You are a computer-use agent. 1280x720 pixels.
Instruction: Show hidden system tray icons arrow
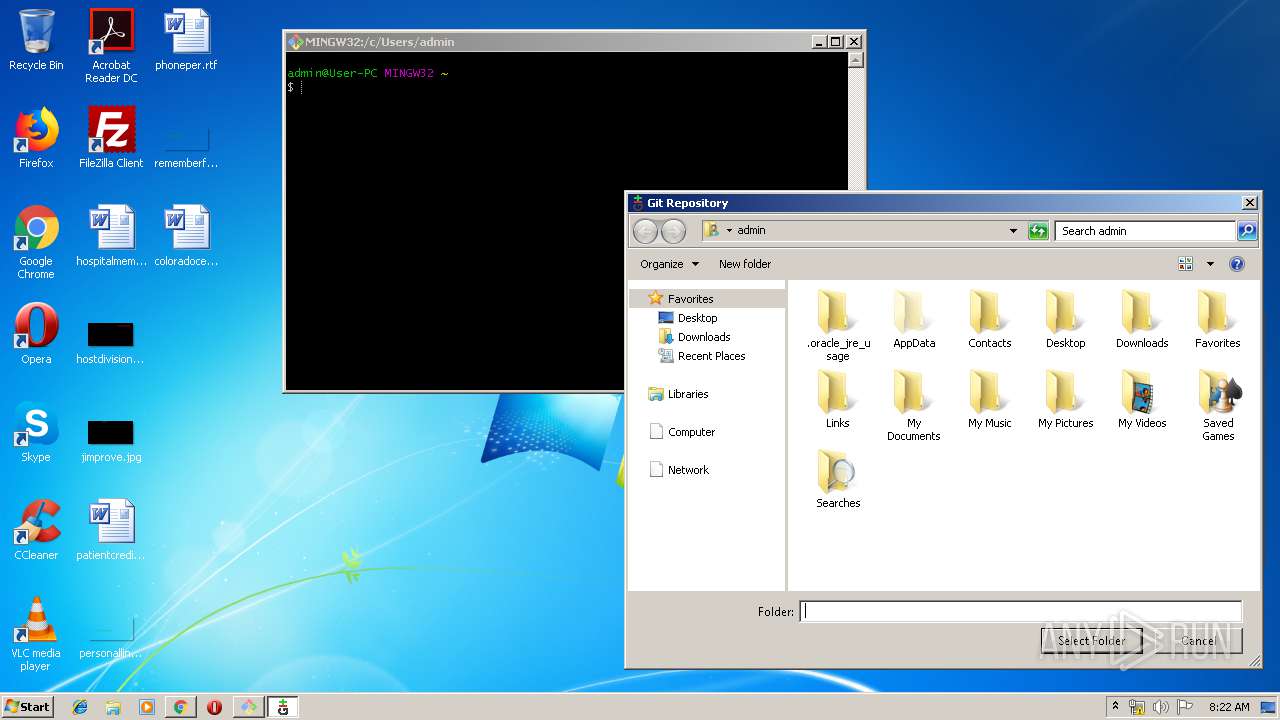pyautogui.click(x=1115, y=706)
